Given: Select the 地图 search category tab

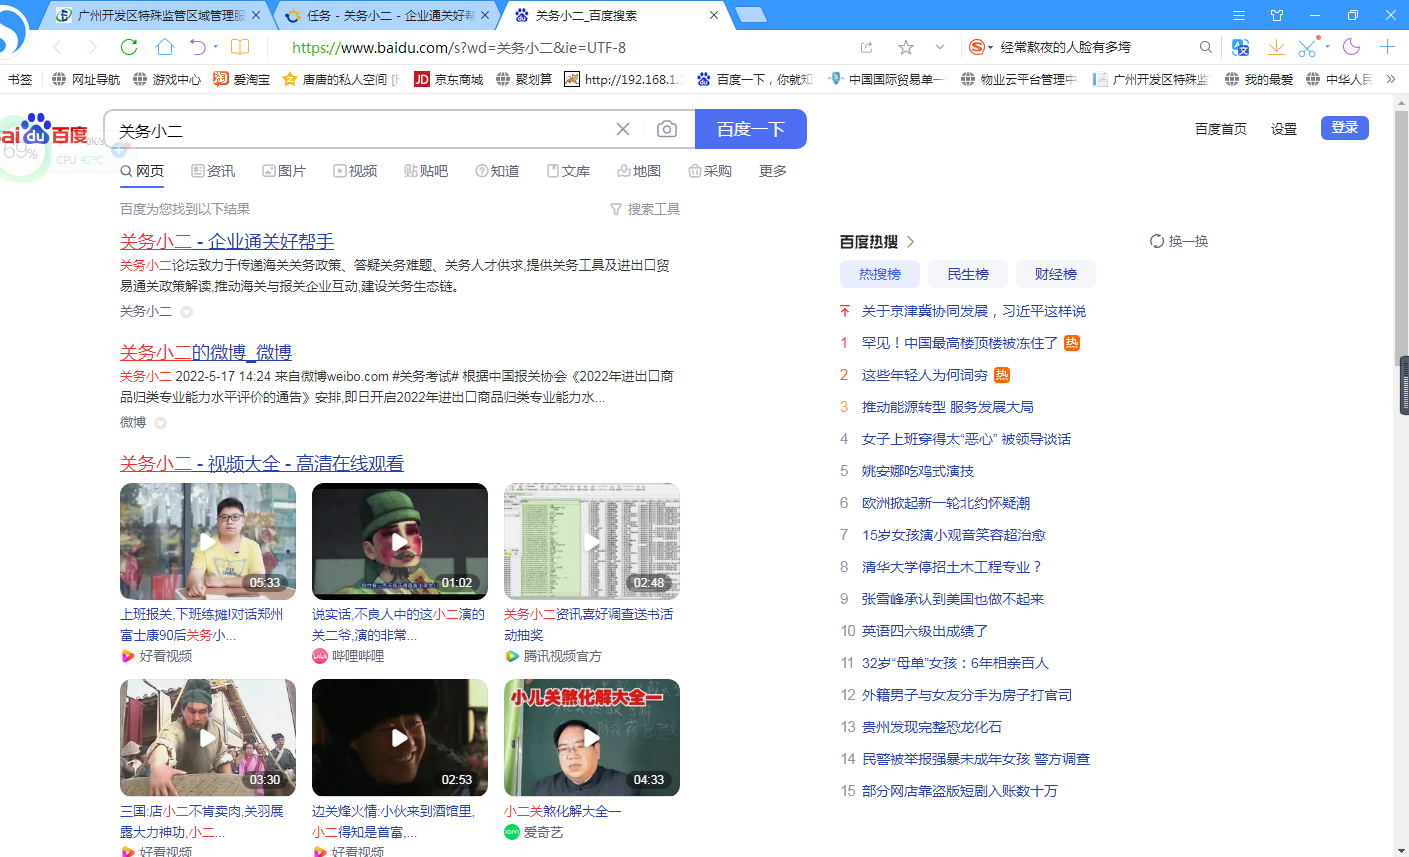Looking at the screenshot, I should [x=639, y=171].
